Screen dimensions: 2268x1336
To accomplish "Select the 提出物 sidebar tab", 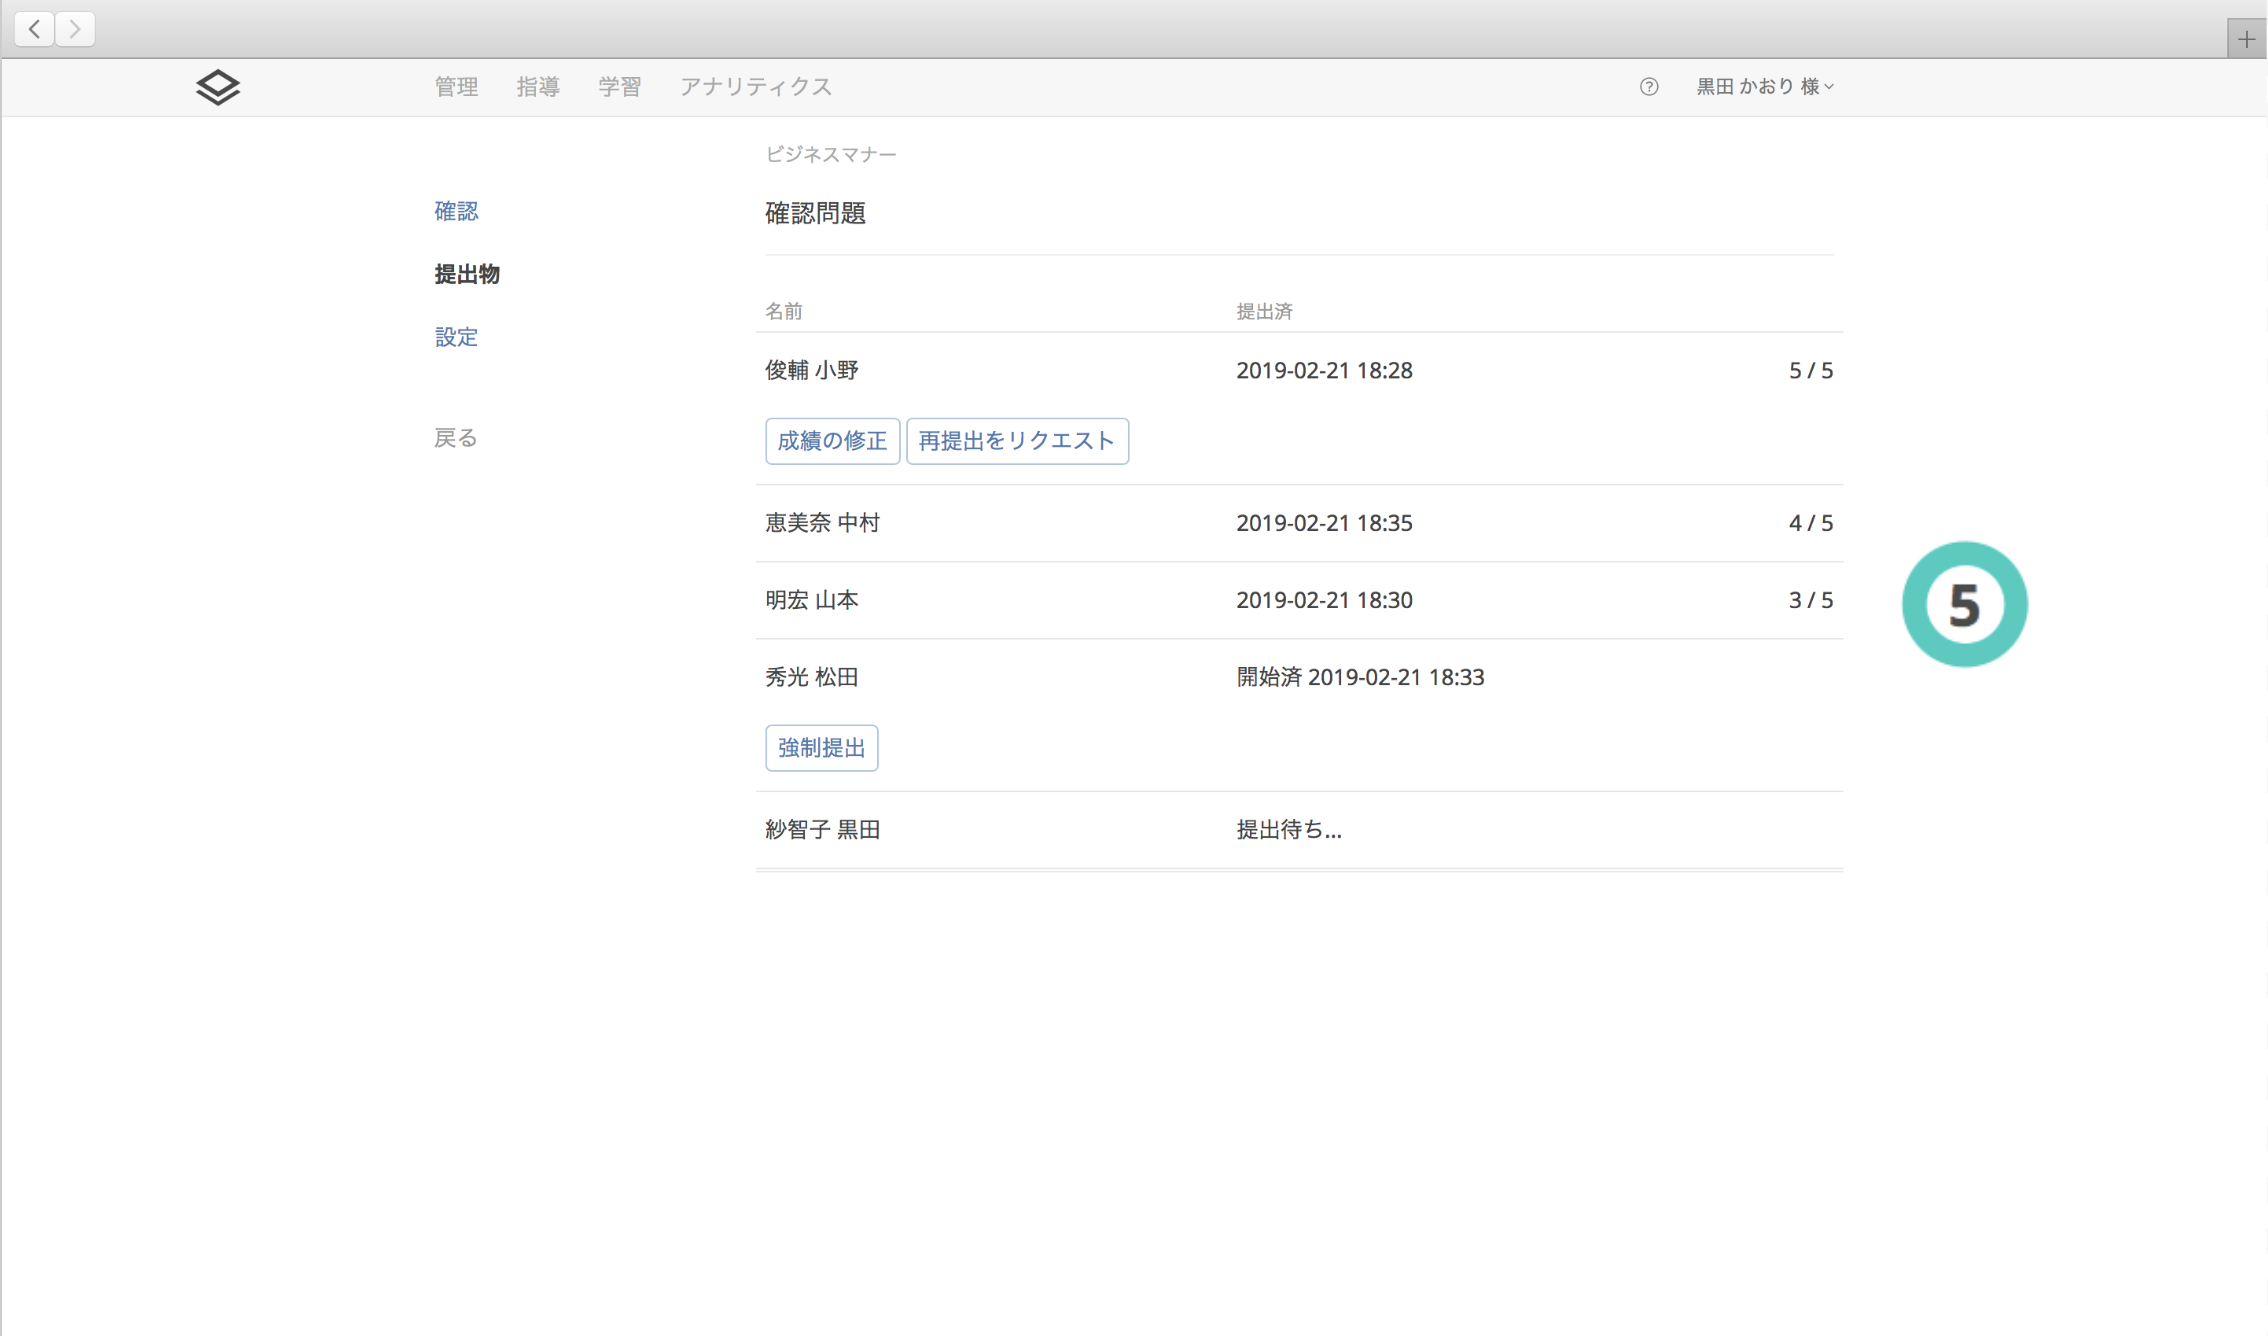I will (467, 274).
